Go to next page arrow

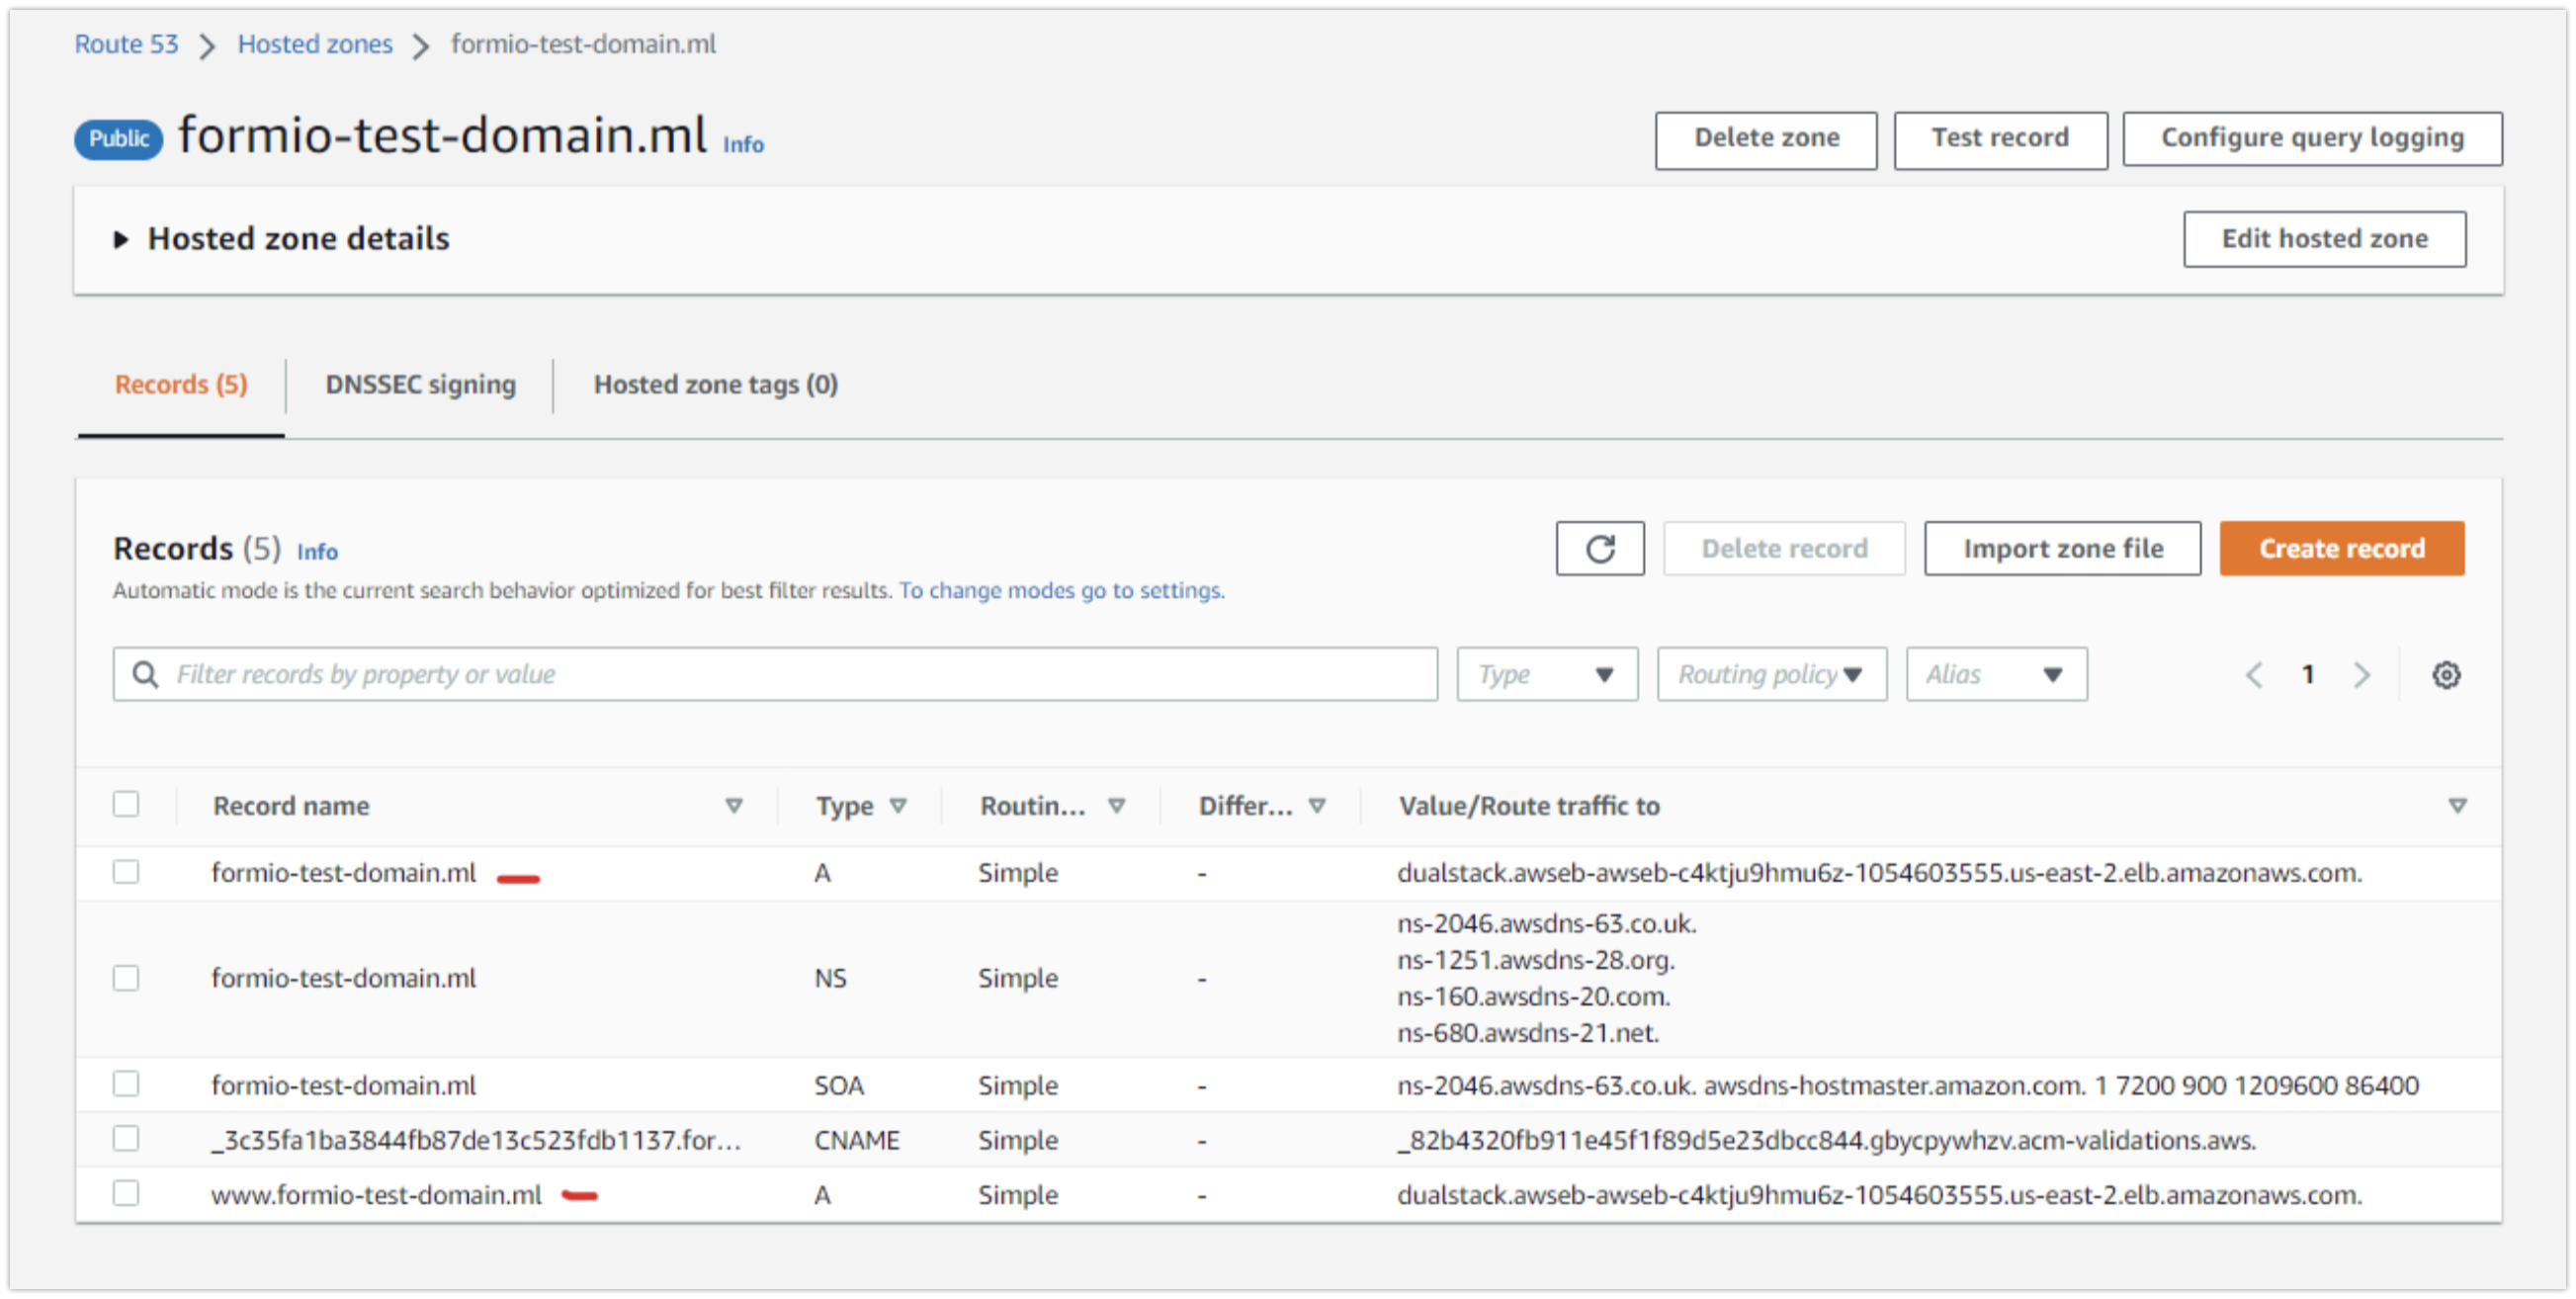pos(2362,675)
